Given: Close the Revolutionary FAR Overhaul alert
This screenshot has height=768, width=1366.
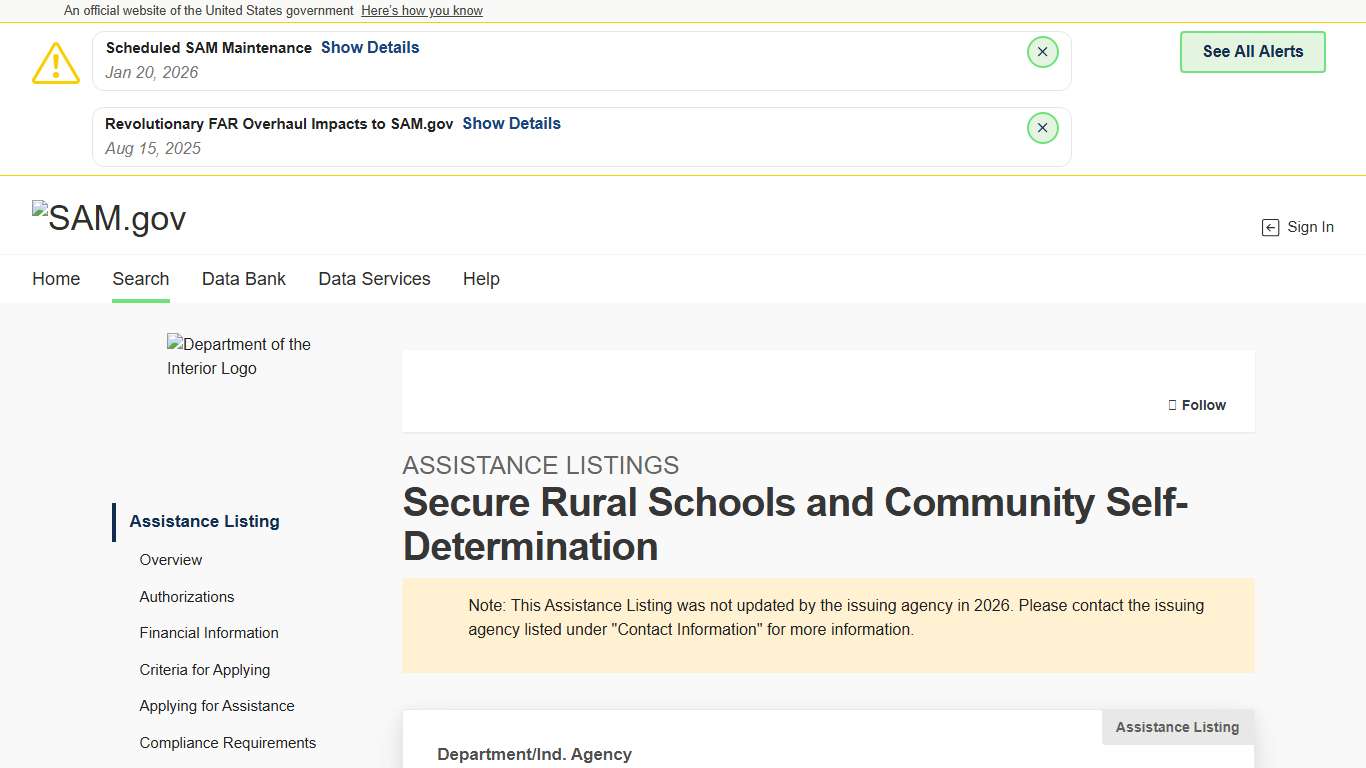Looking at the screenshot, I should pos(1042,128).
